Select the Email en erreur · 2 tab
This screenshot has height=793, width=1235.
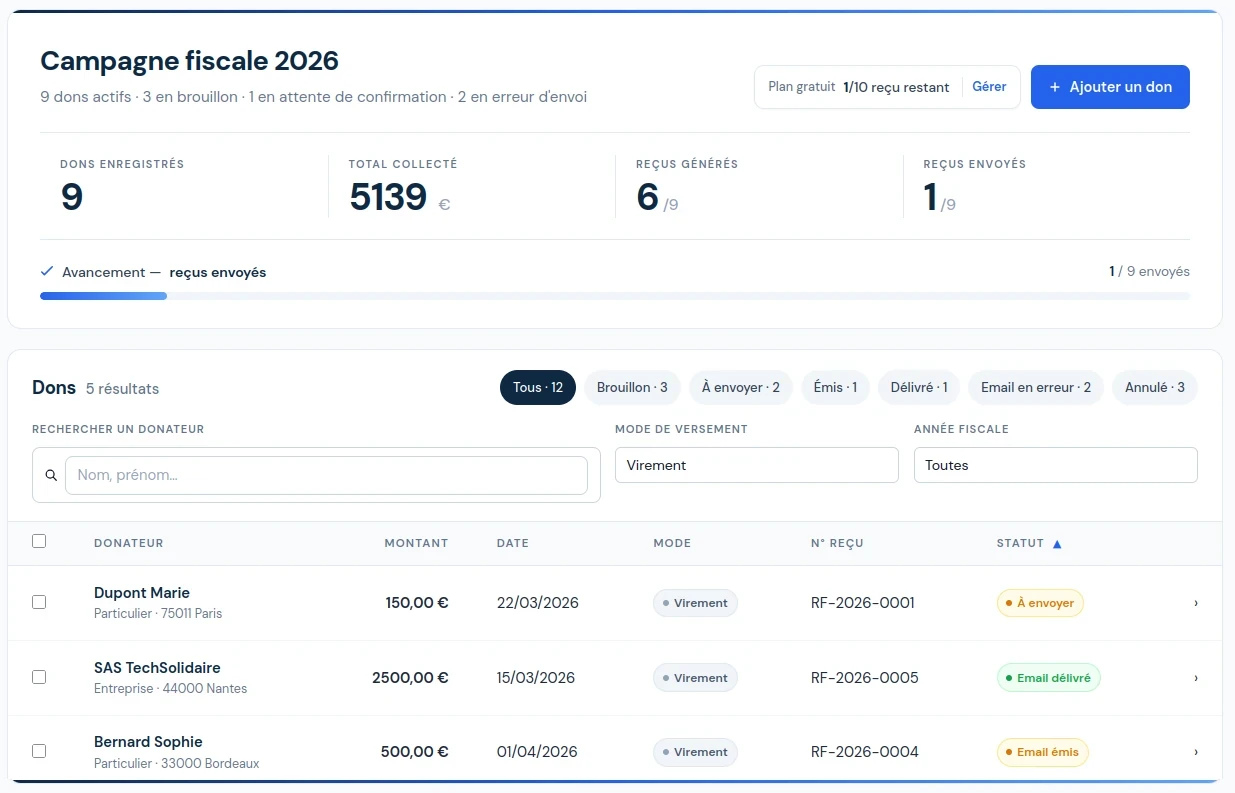[1036, 387]
